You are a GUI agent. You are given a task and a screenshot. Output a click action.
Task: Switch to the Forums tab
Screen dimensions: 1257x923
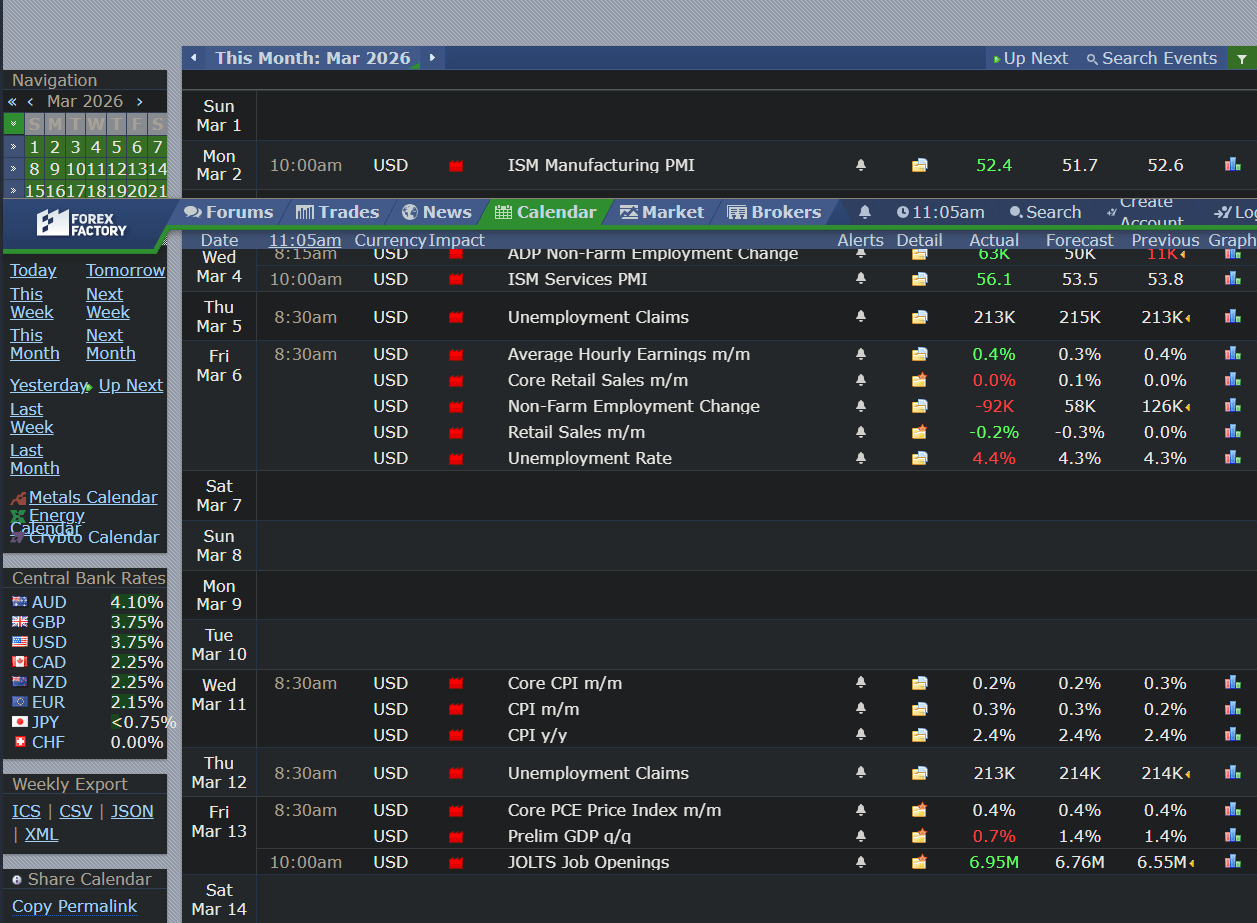229,212
